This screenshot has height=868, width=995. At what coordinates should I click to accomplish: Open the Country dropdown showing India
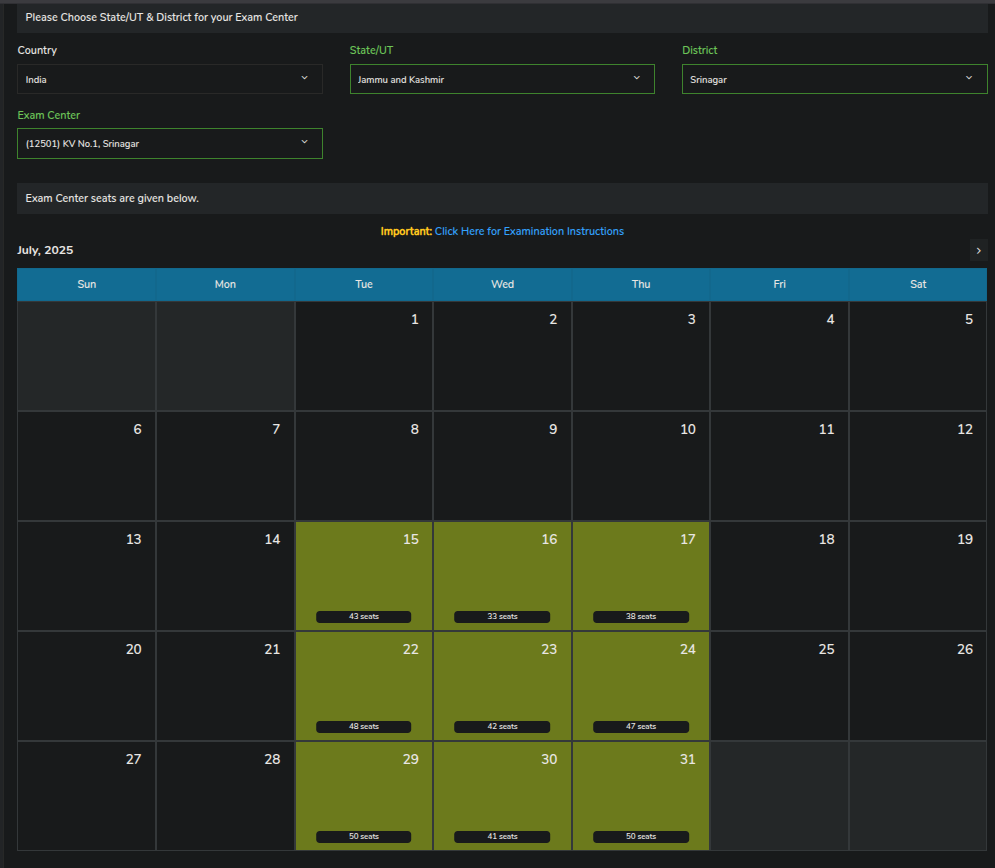click(169, 79)
